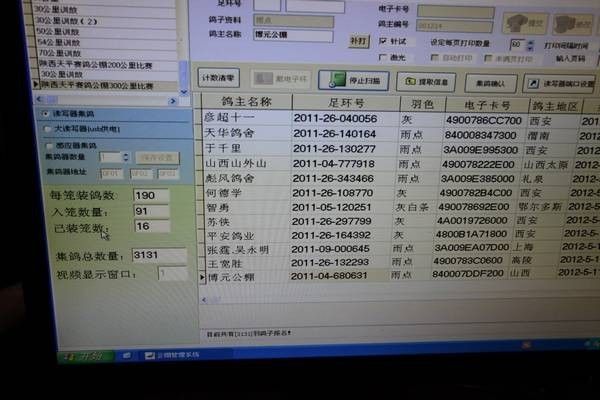Click the 鸽子资料 input field
Image resolution: width=600 pixels, height=400 pixels.
click(x=293, y=20)
